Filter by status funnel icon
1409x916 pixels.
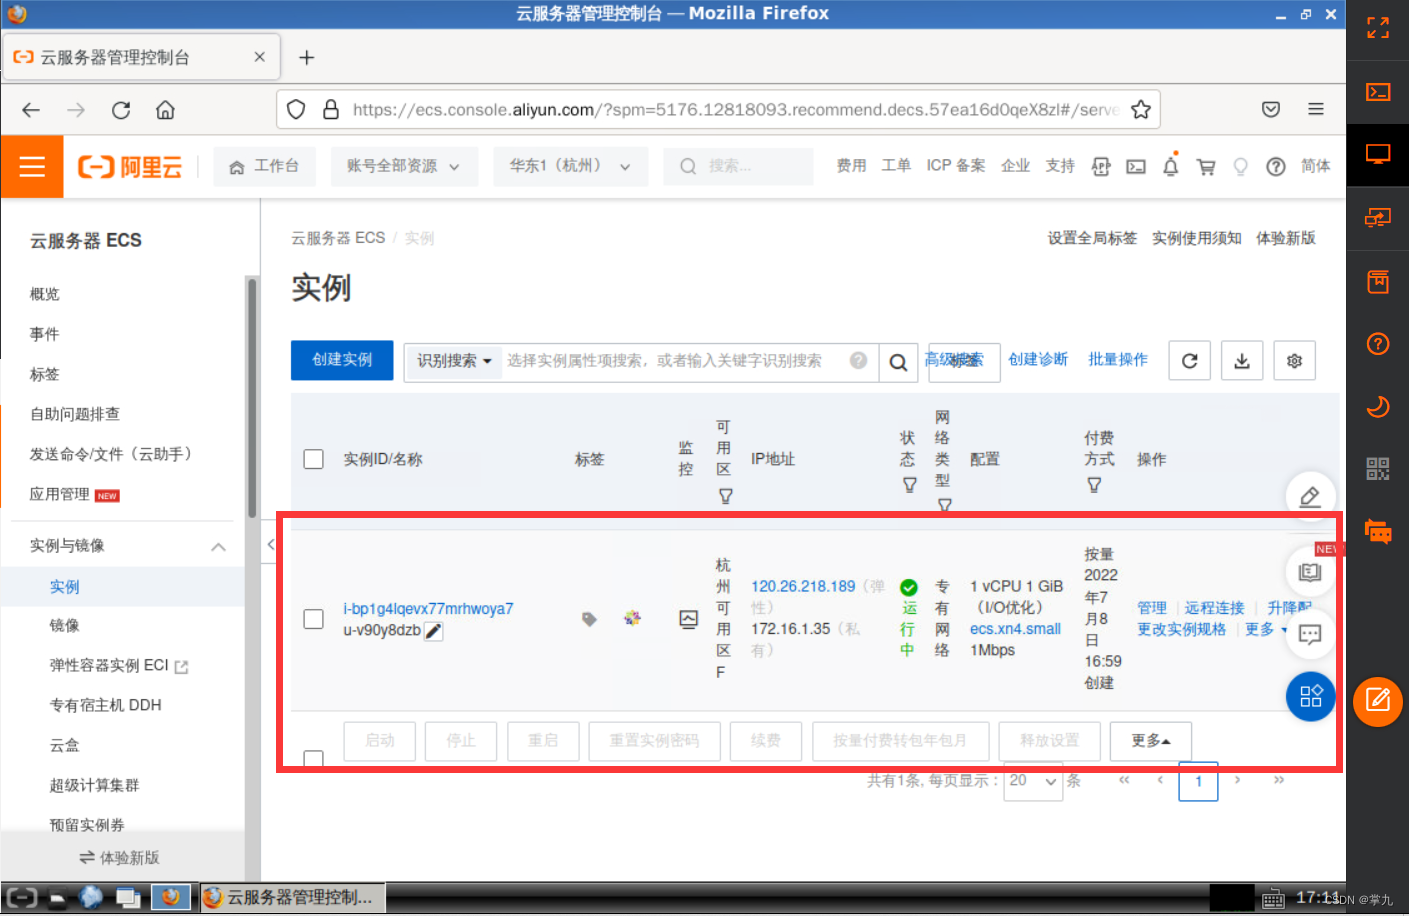(x=910, y=485)
